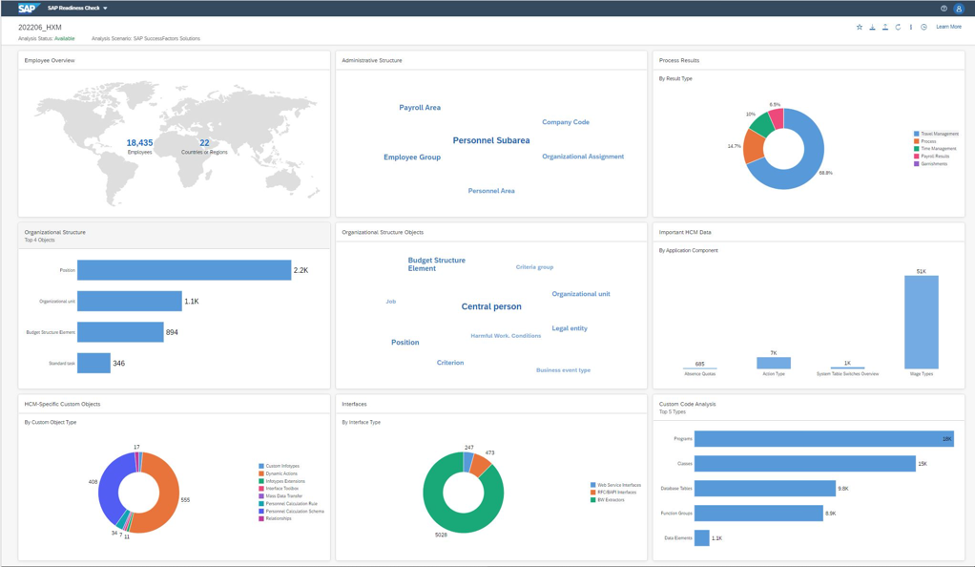Open the clock history icon in toolbar
977x568 pixels.
[x=923, y=27]
